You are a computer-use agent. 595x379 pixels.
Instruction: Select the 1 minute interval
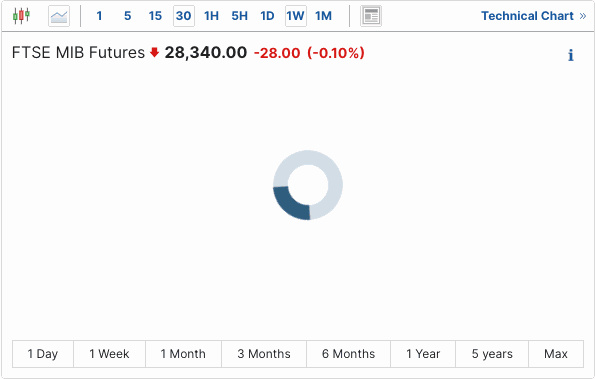99,16
